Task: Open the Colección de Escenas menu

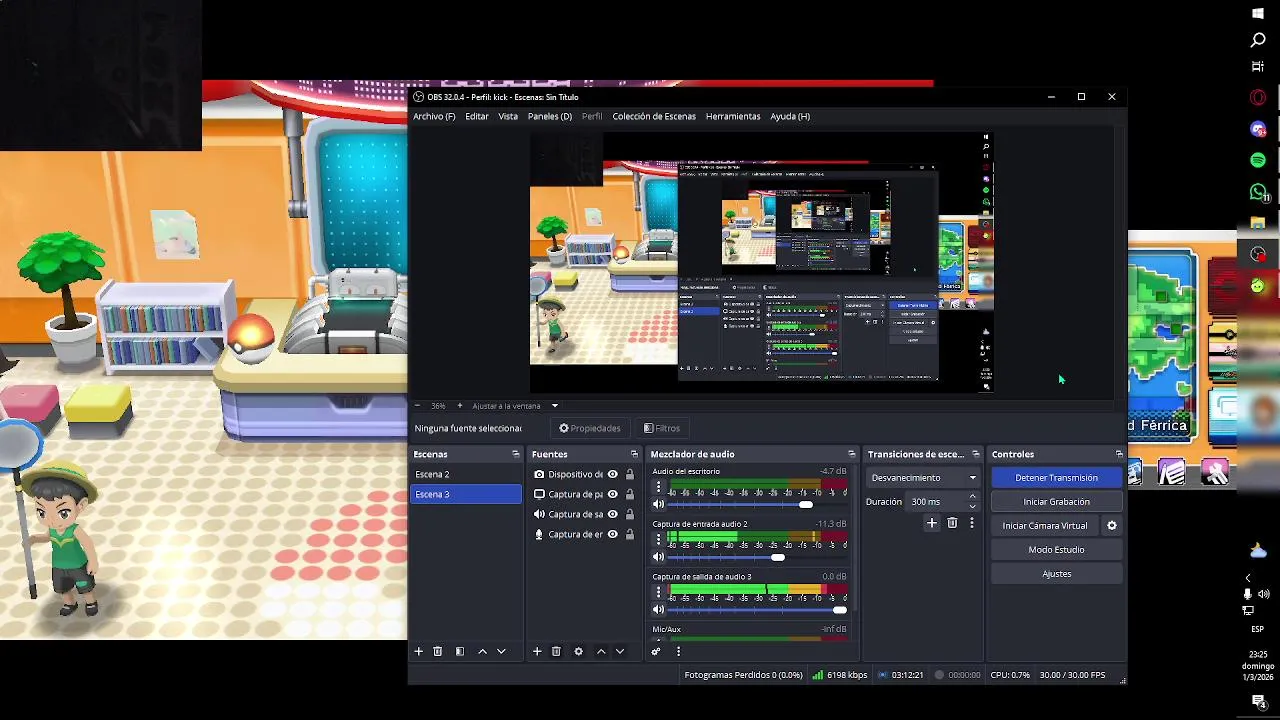Action: [654, 116]
